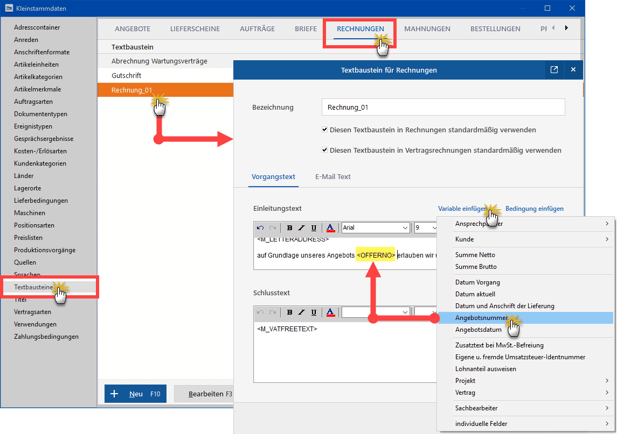Click the tab scroll right arrow
The width and height of the screenshot is (624, 434).
click(566, 28)
